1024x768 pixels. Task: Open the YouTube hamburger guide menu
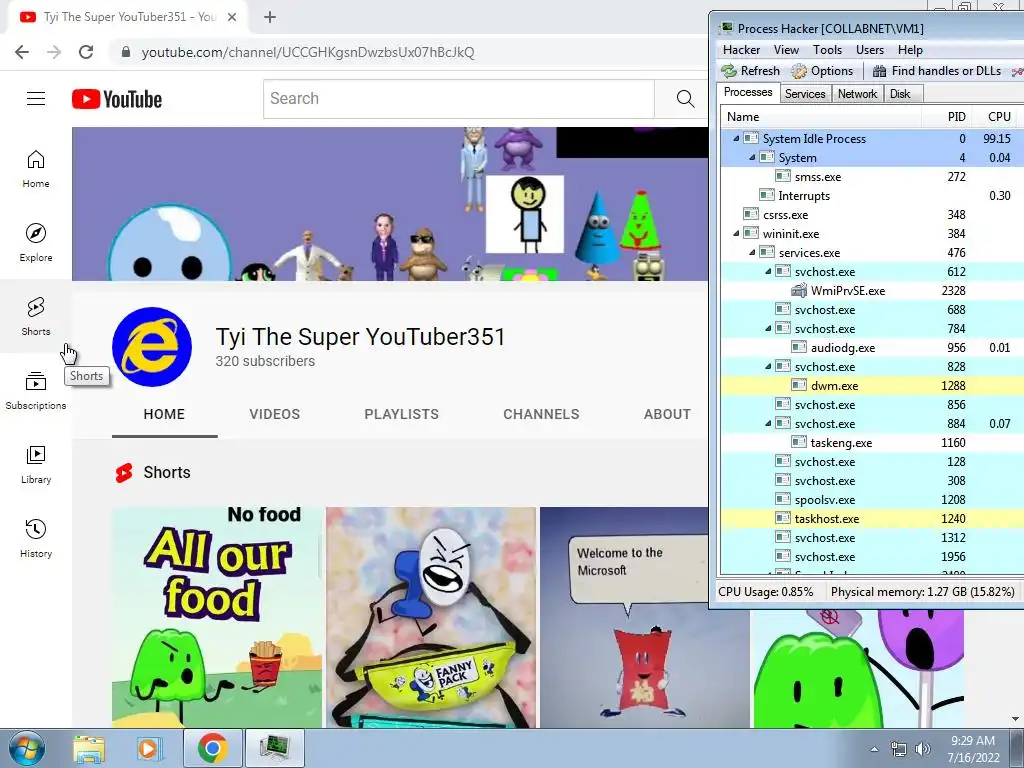[x=36, y=99]
